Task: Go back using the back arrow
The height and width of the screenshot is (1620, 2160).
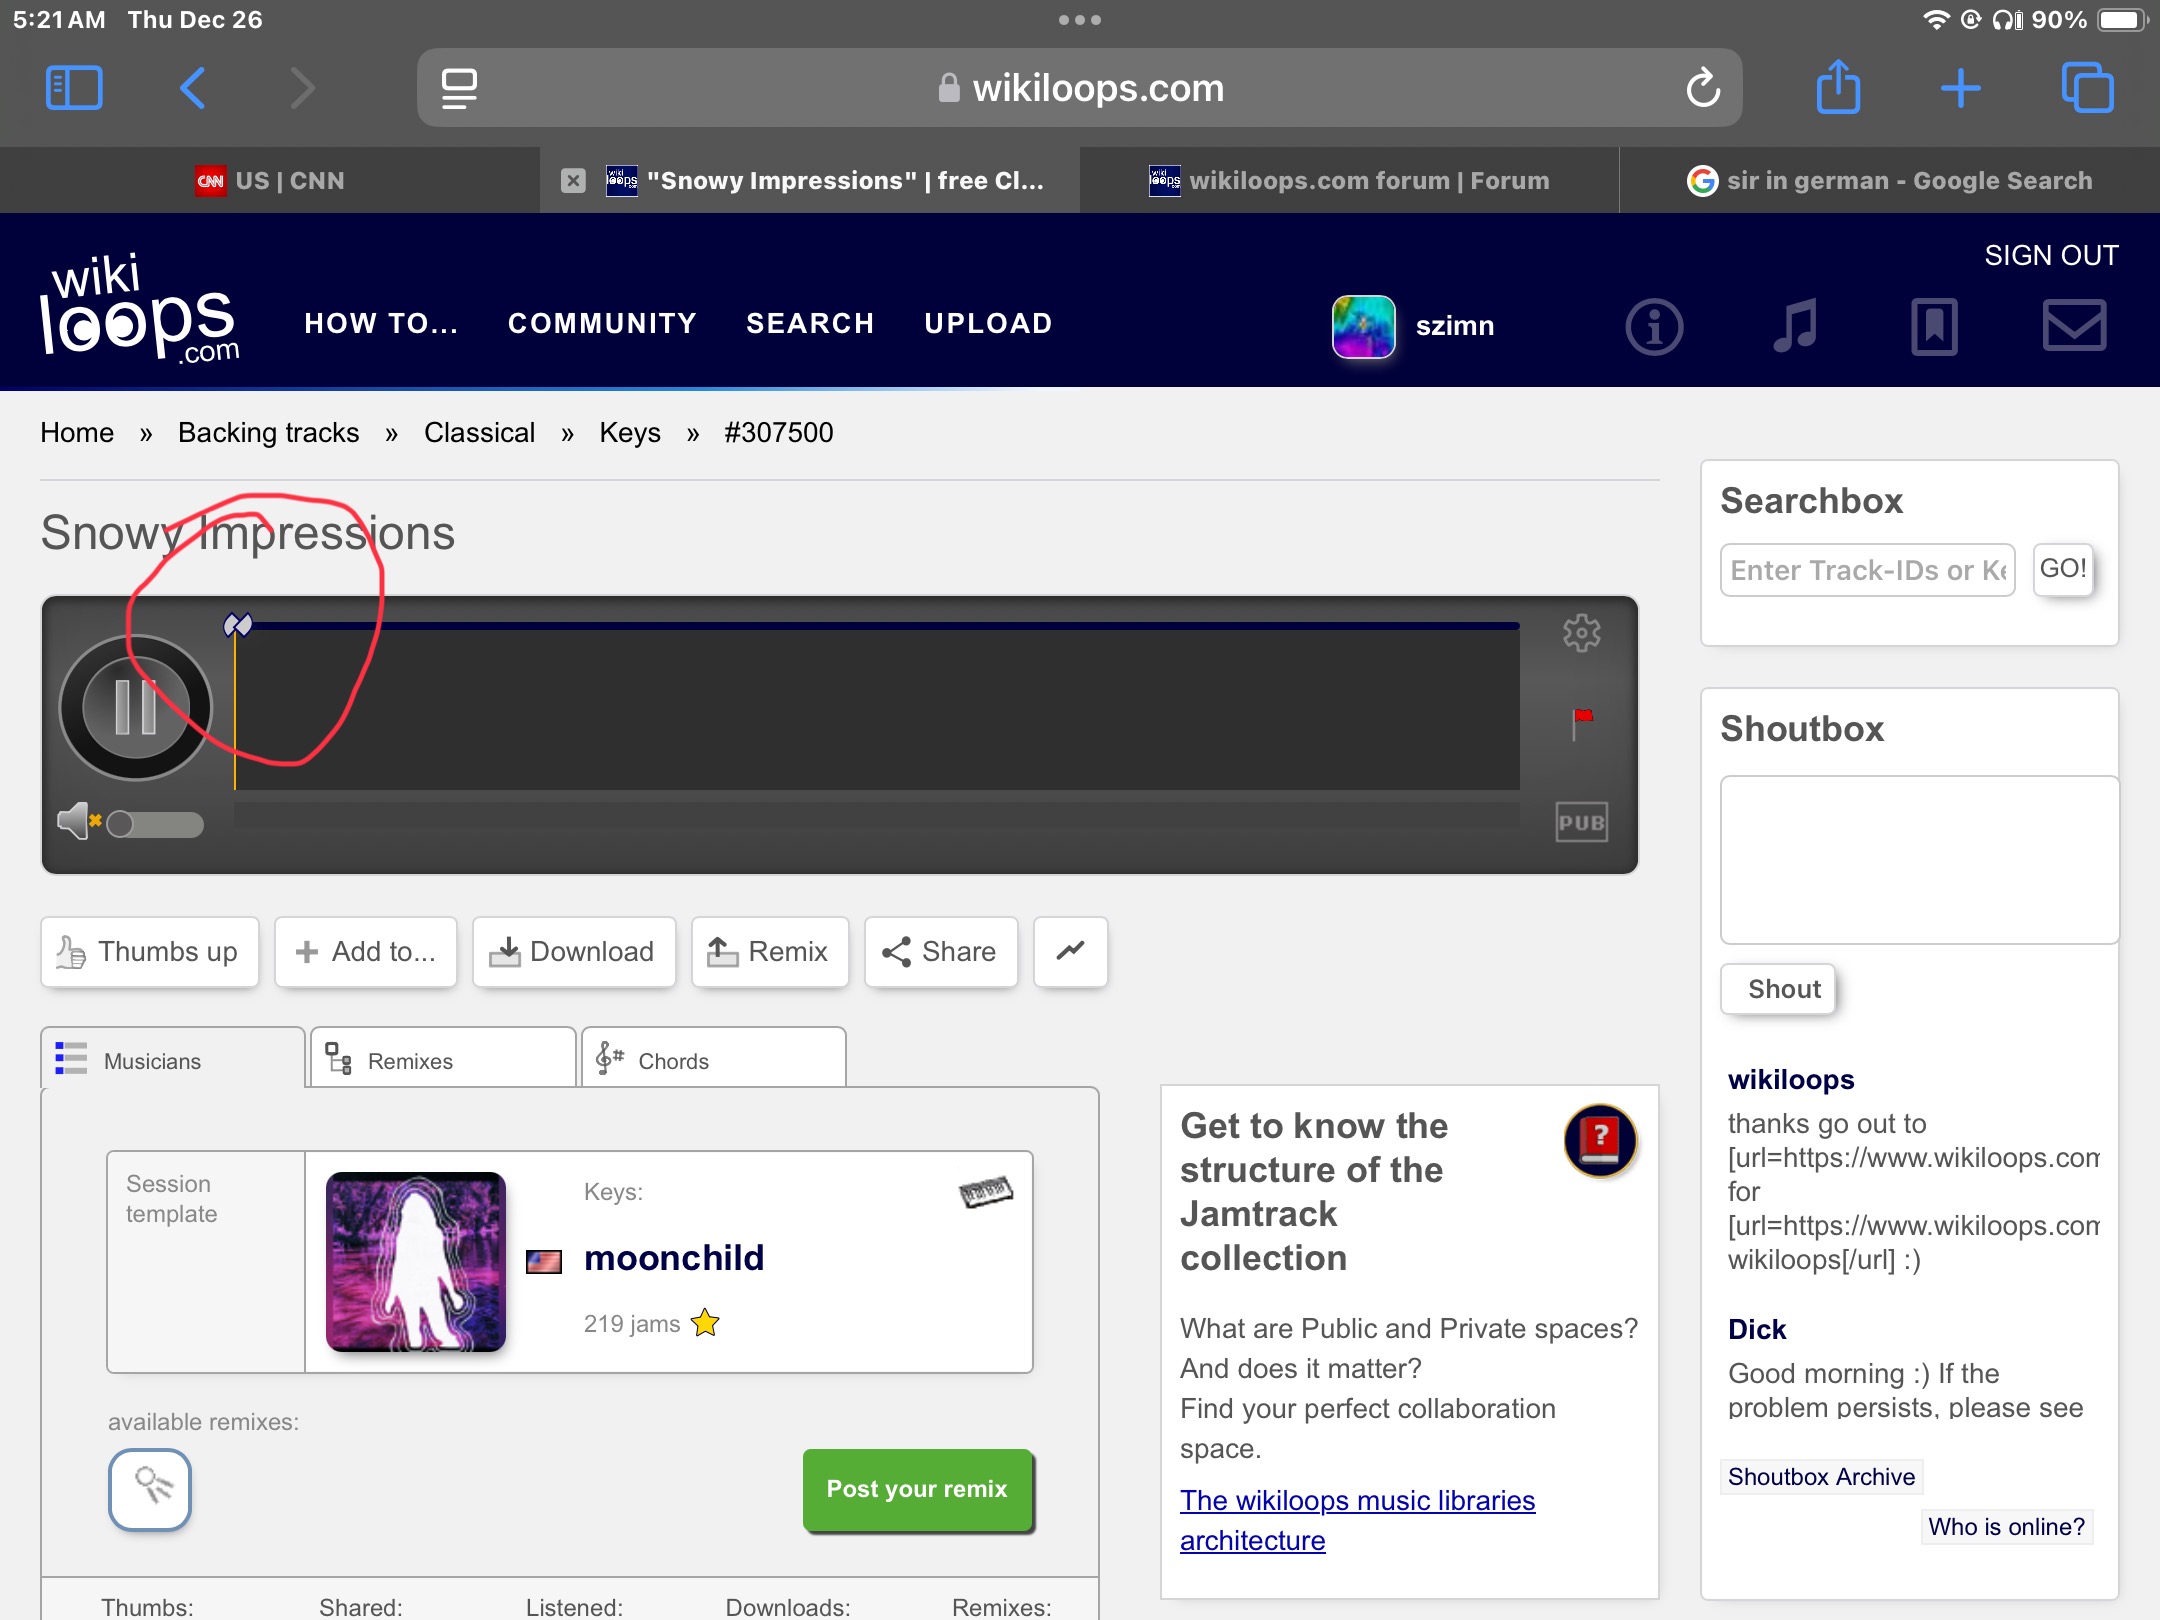Action: tap(193, 88)
